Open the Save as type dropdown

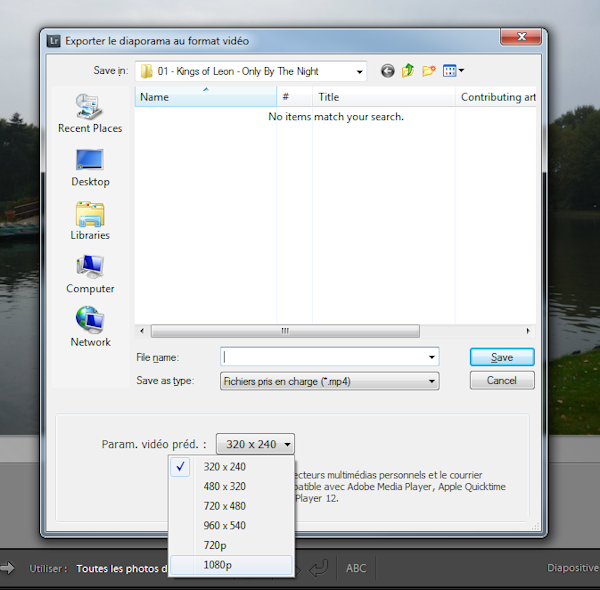click(432, 381)
